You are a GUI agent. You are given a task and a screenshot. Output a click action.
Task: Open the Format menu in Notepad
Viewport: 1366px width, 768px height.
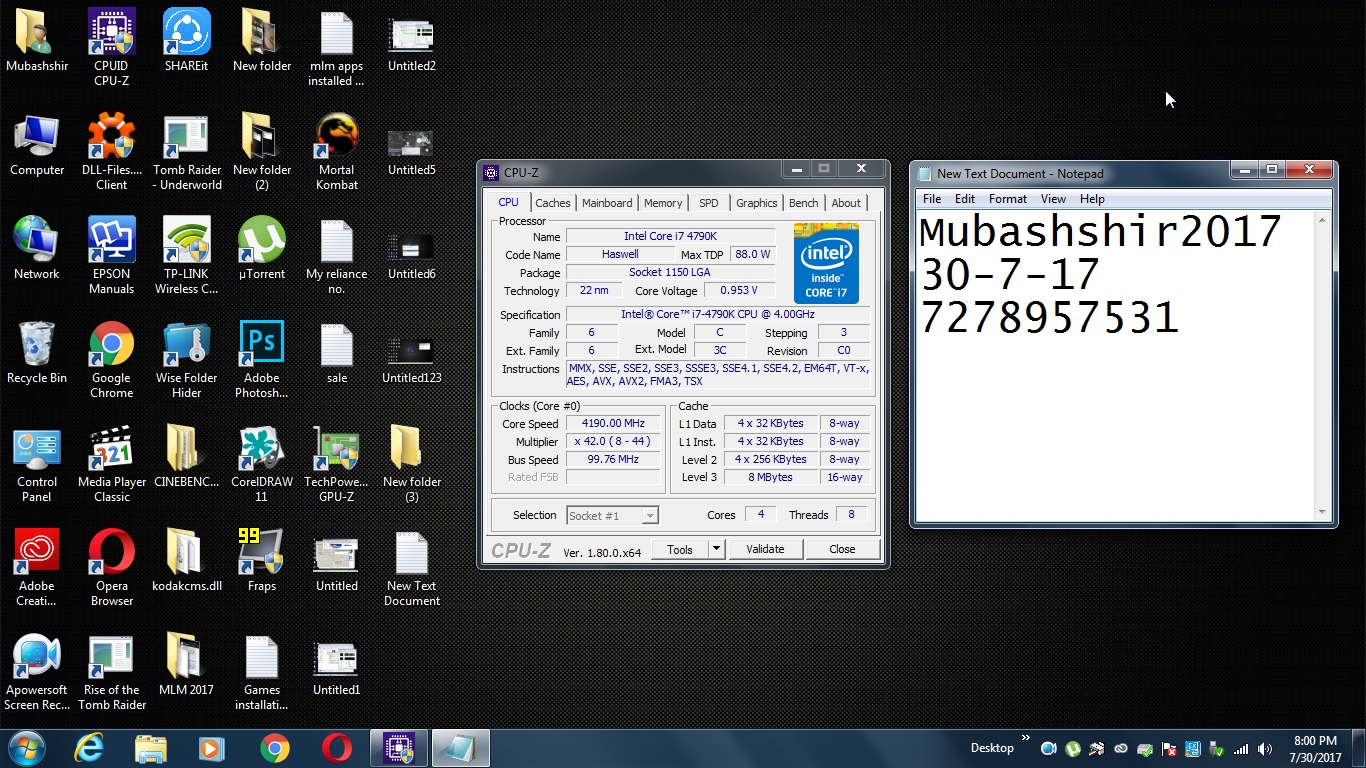pyautogui.click(x=1008, y=199)
